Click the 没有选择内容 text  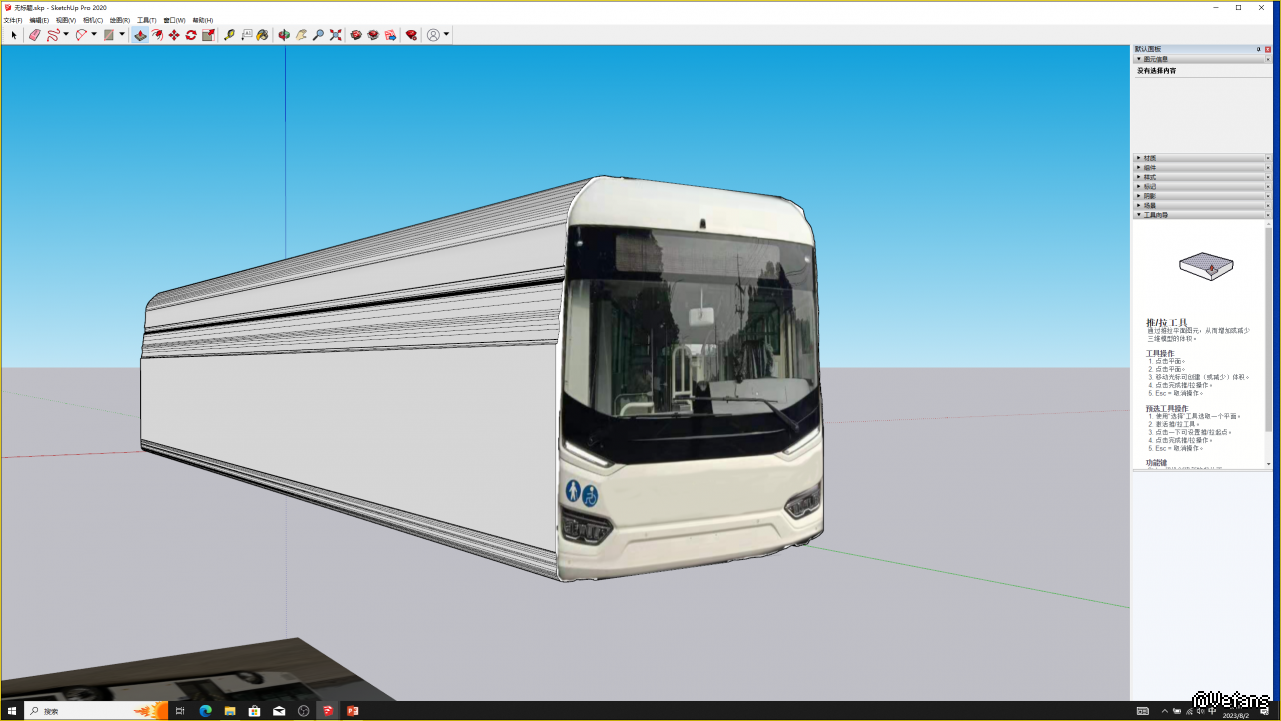tap(1157, 71)
